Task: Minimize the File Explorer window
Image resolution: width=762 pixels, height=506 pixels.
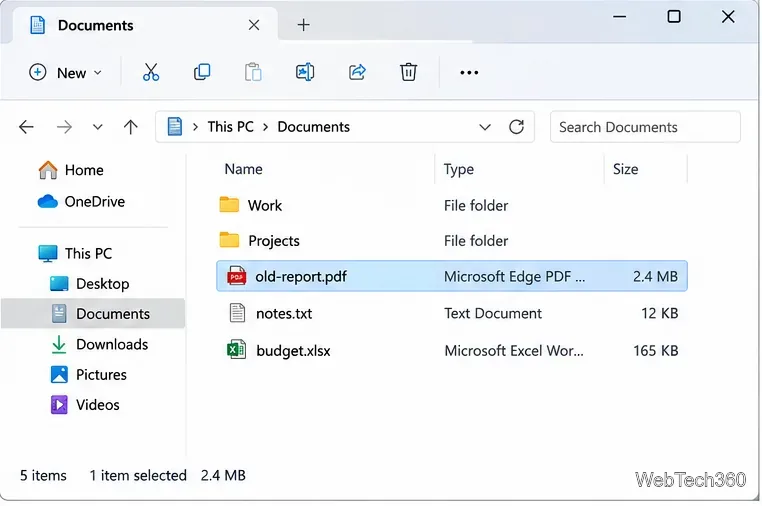Action: tap(619, 17)
